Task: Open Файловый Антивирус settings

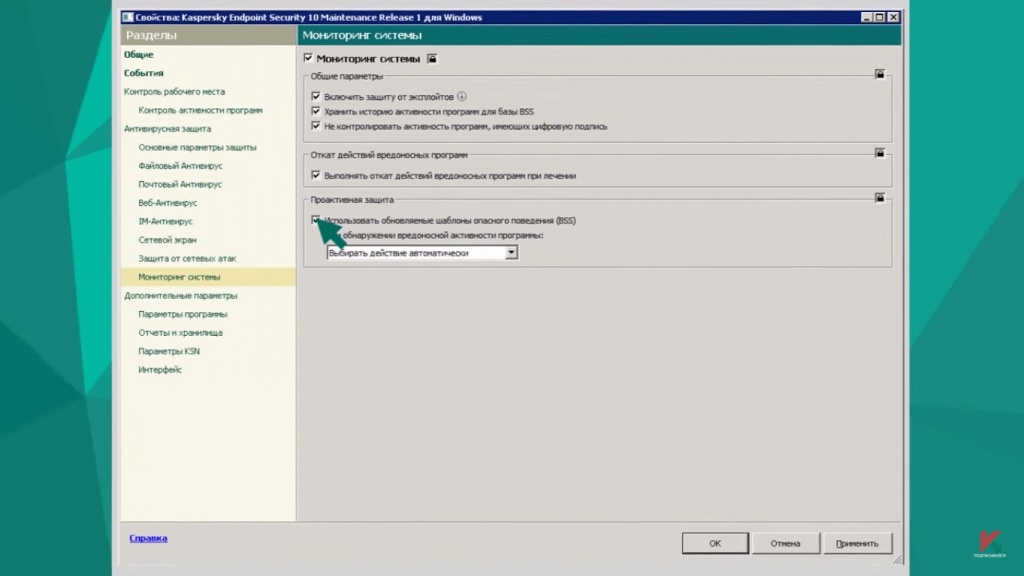Action: [x=180, y=166]
